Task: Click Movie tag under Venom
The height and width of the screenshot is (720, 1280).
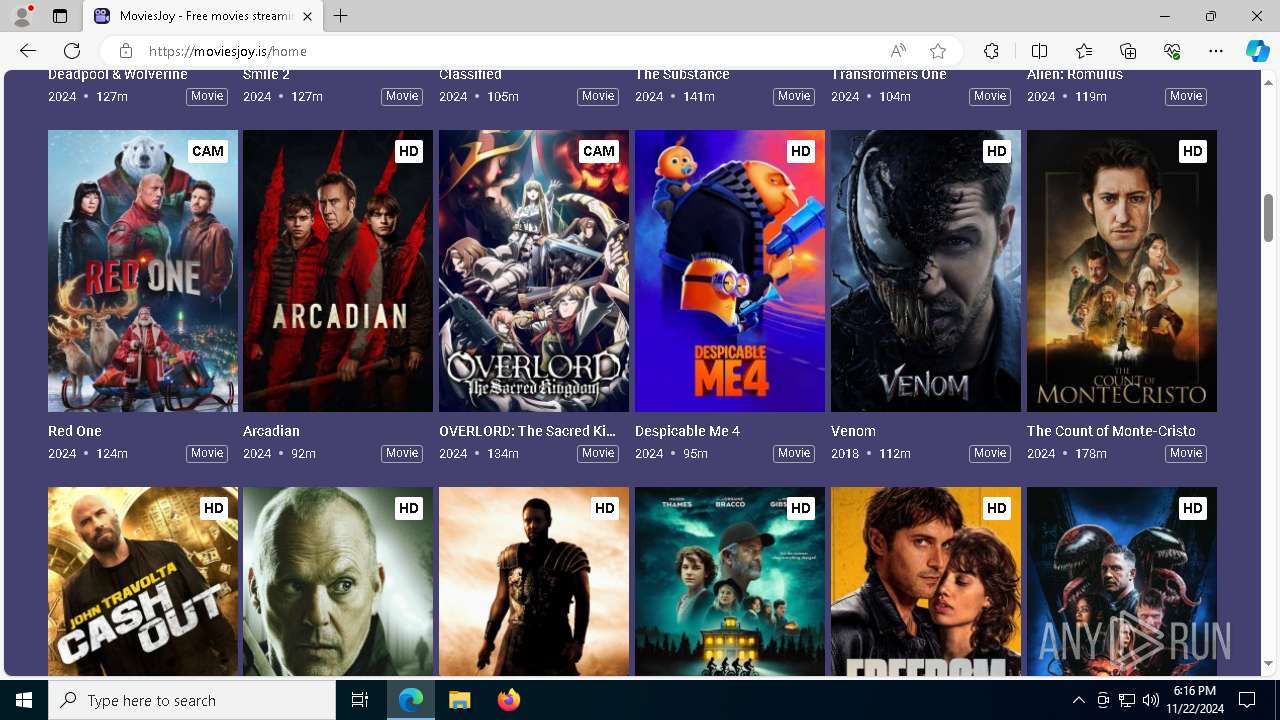Action: [990, 453]
